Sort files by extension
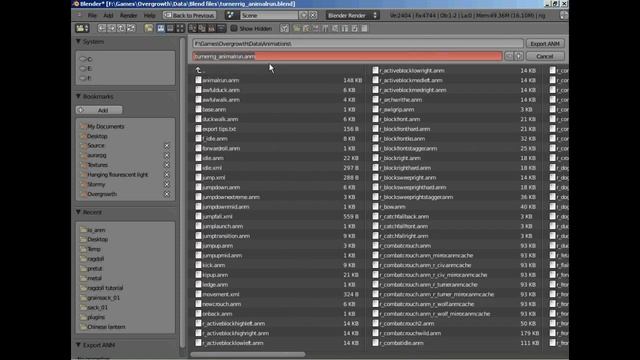Screen dimensions: 640x360 (202, 28)
